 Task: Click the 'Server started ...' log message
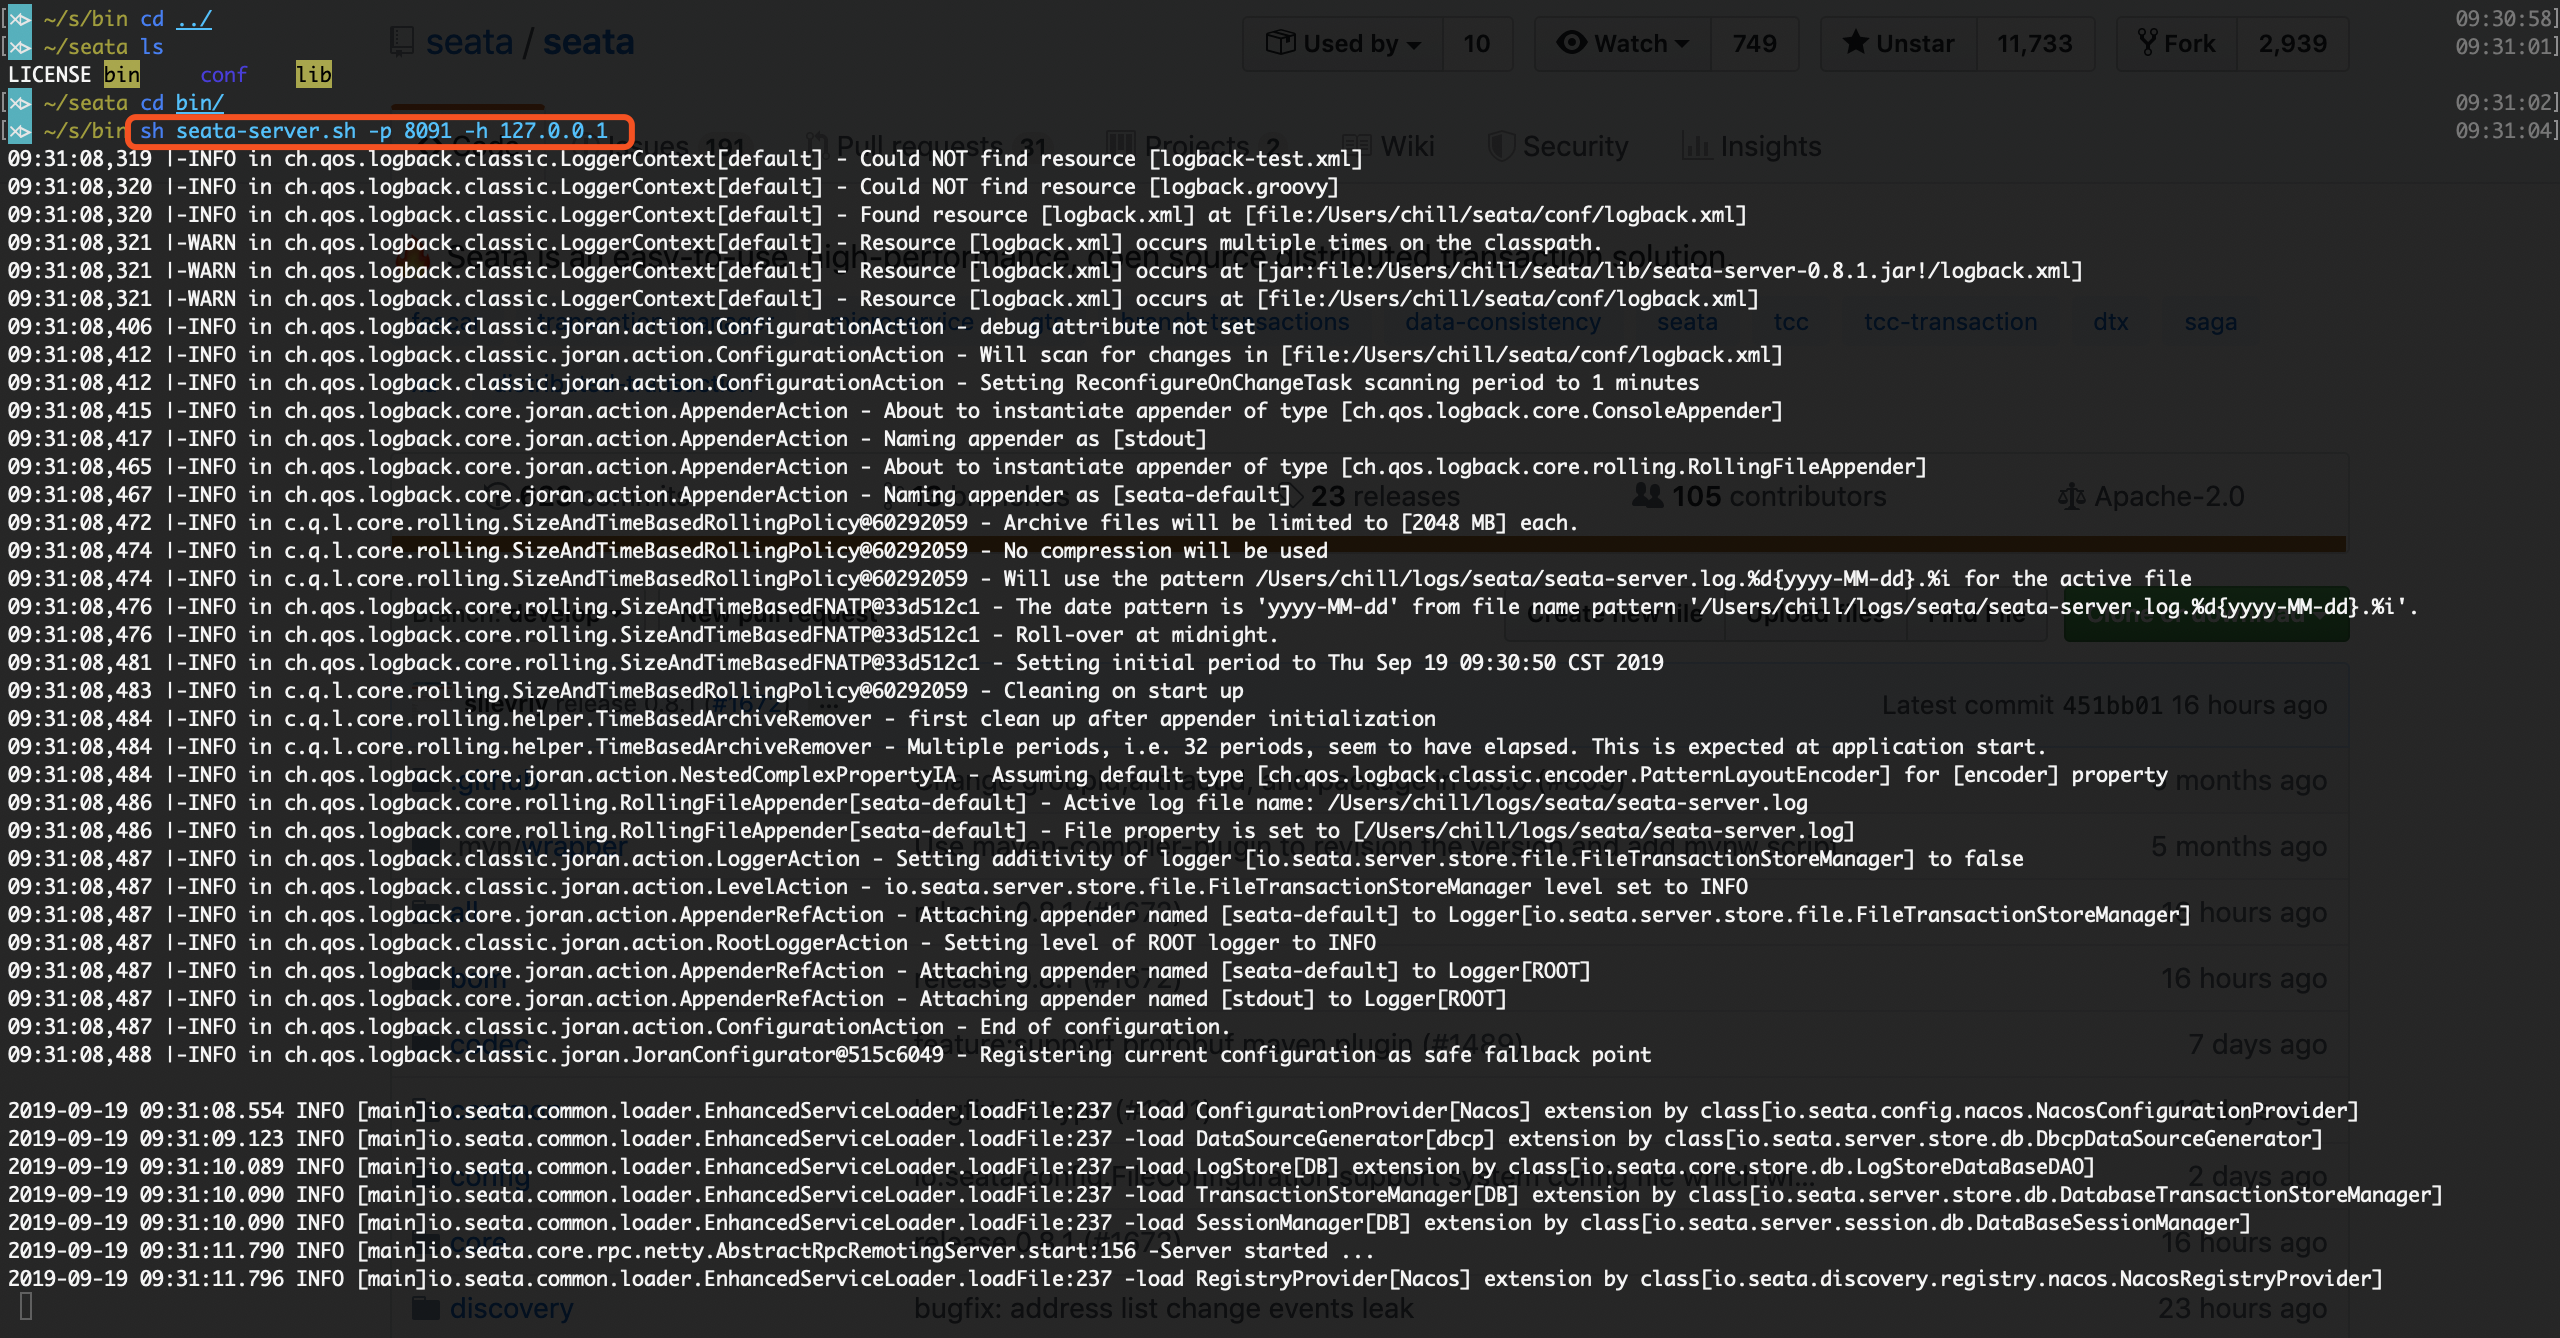point(1267,1251)
